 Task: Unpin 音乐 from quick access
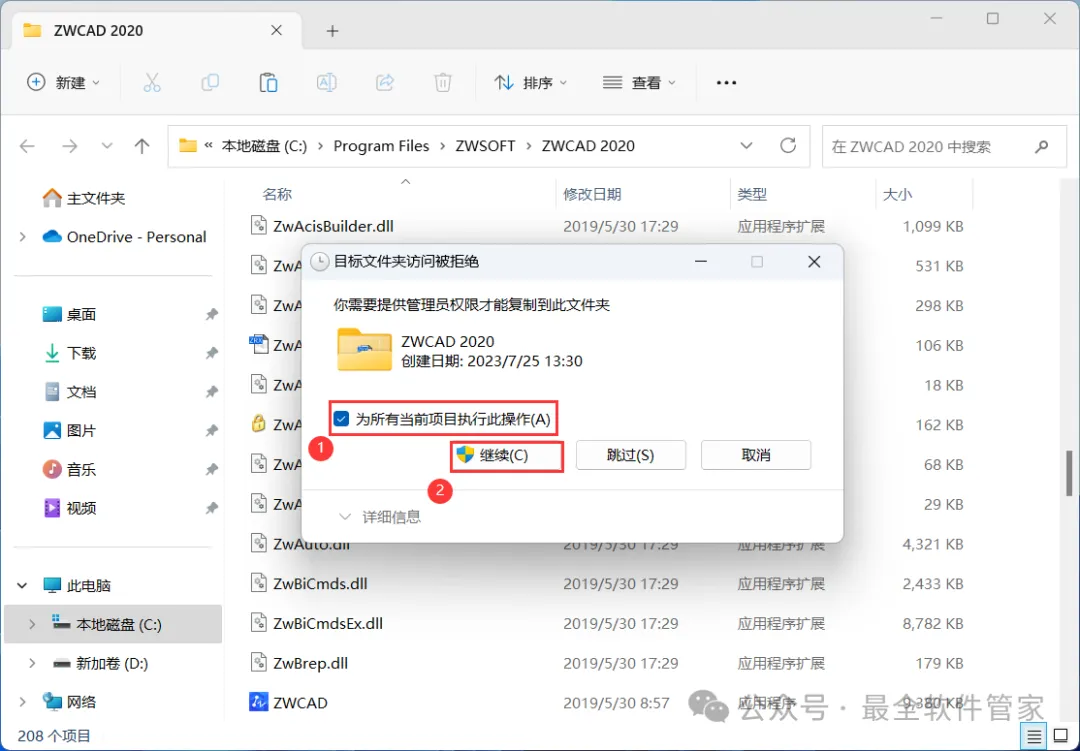(211, 469)
